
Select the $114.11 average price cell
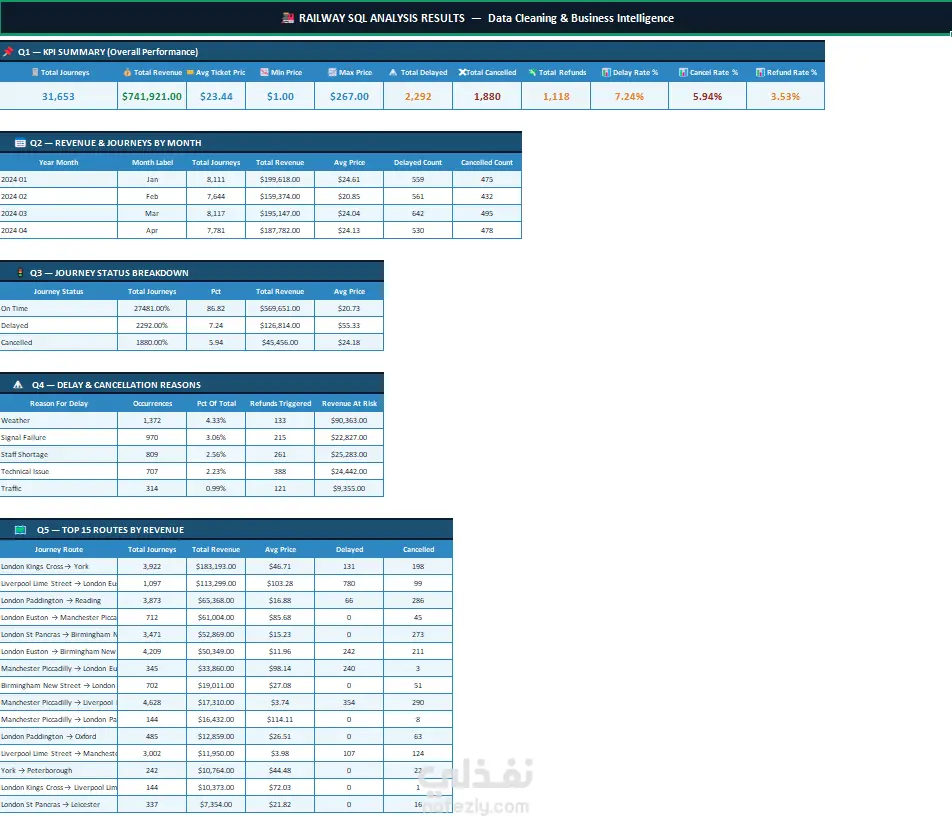point(280,719)
